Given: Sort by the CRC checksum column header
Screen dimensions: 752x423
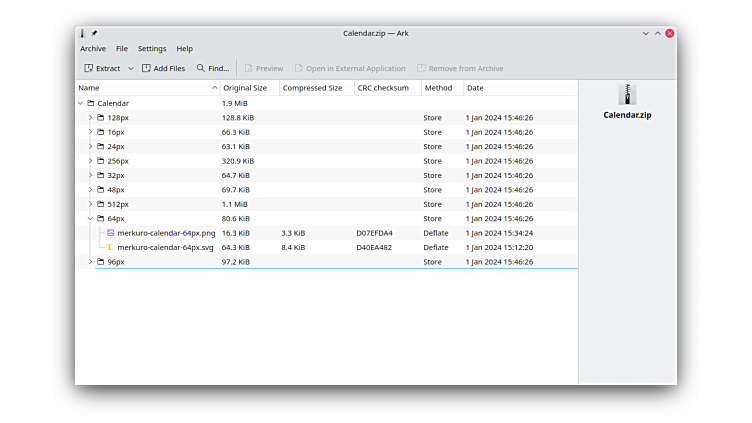Looking at the screenshot, I should tap(382, 88).
